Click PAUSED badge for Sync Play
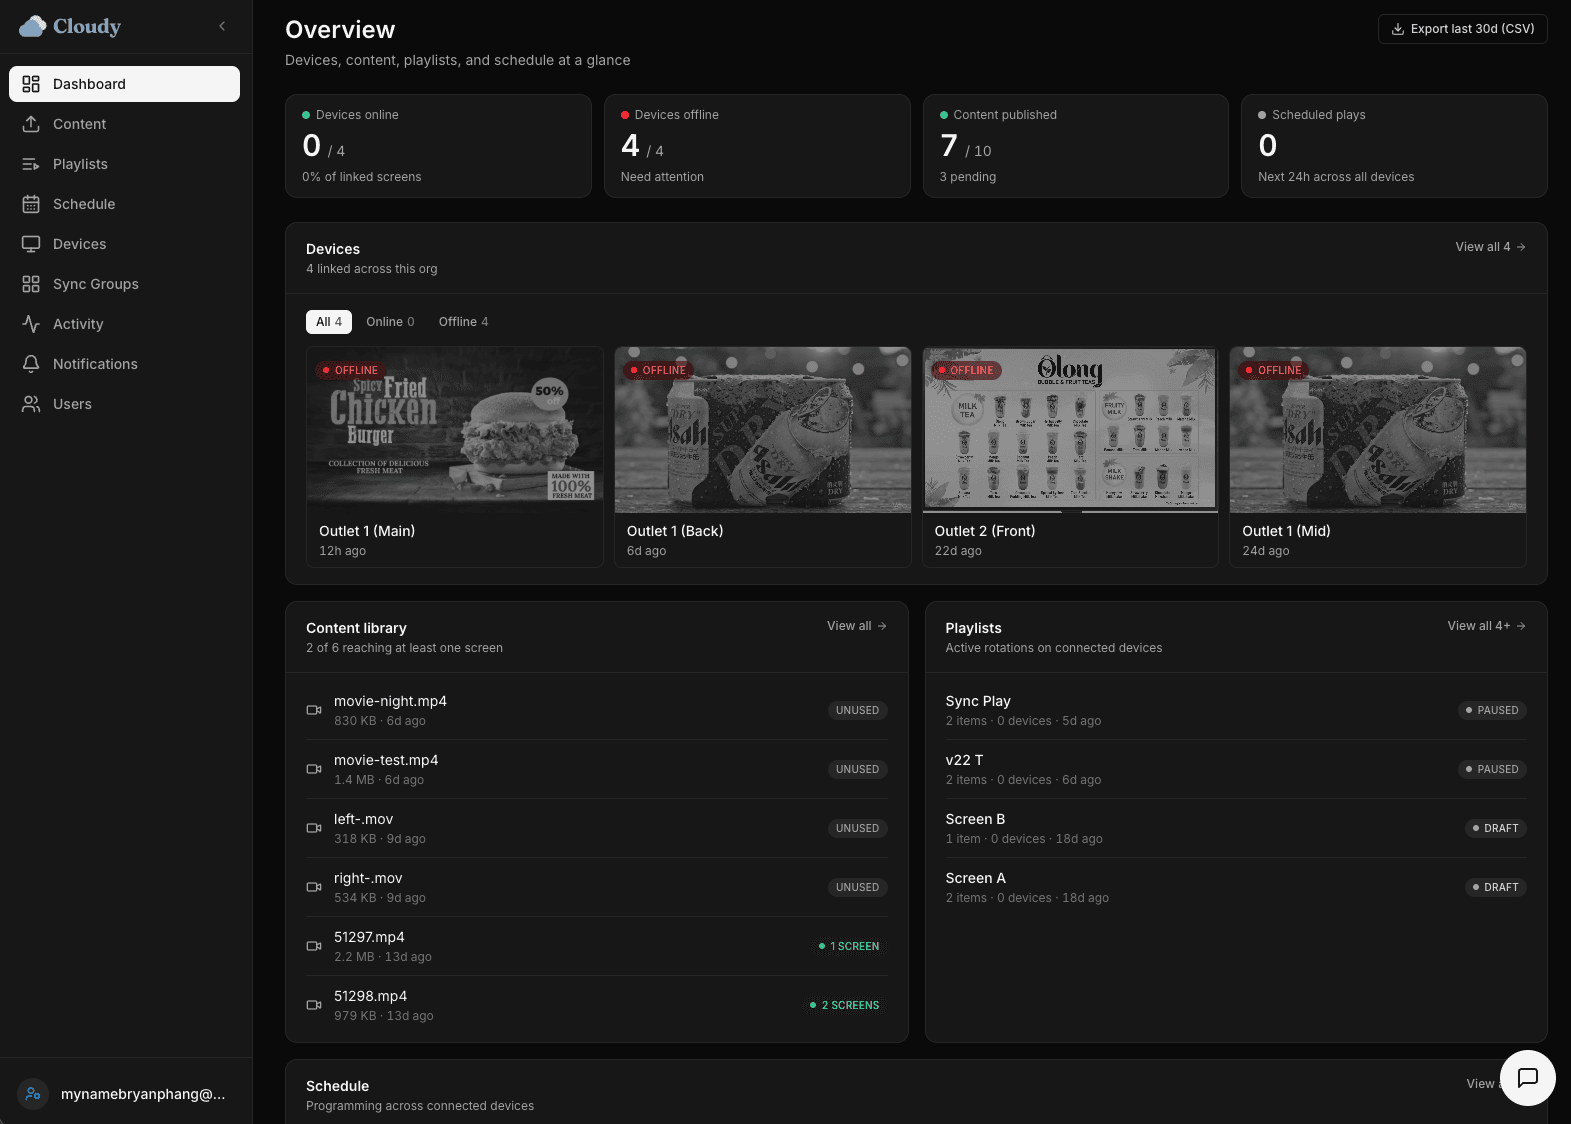 click(1492, 710)
